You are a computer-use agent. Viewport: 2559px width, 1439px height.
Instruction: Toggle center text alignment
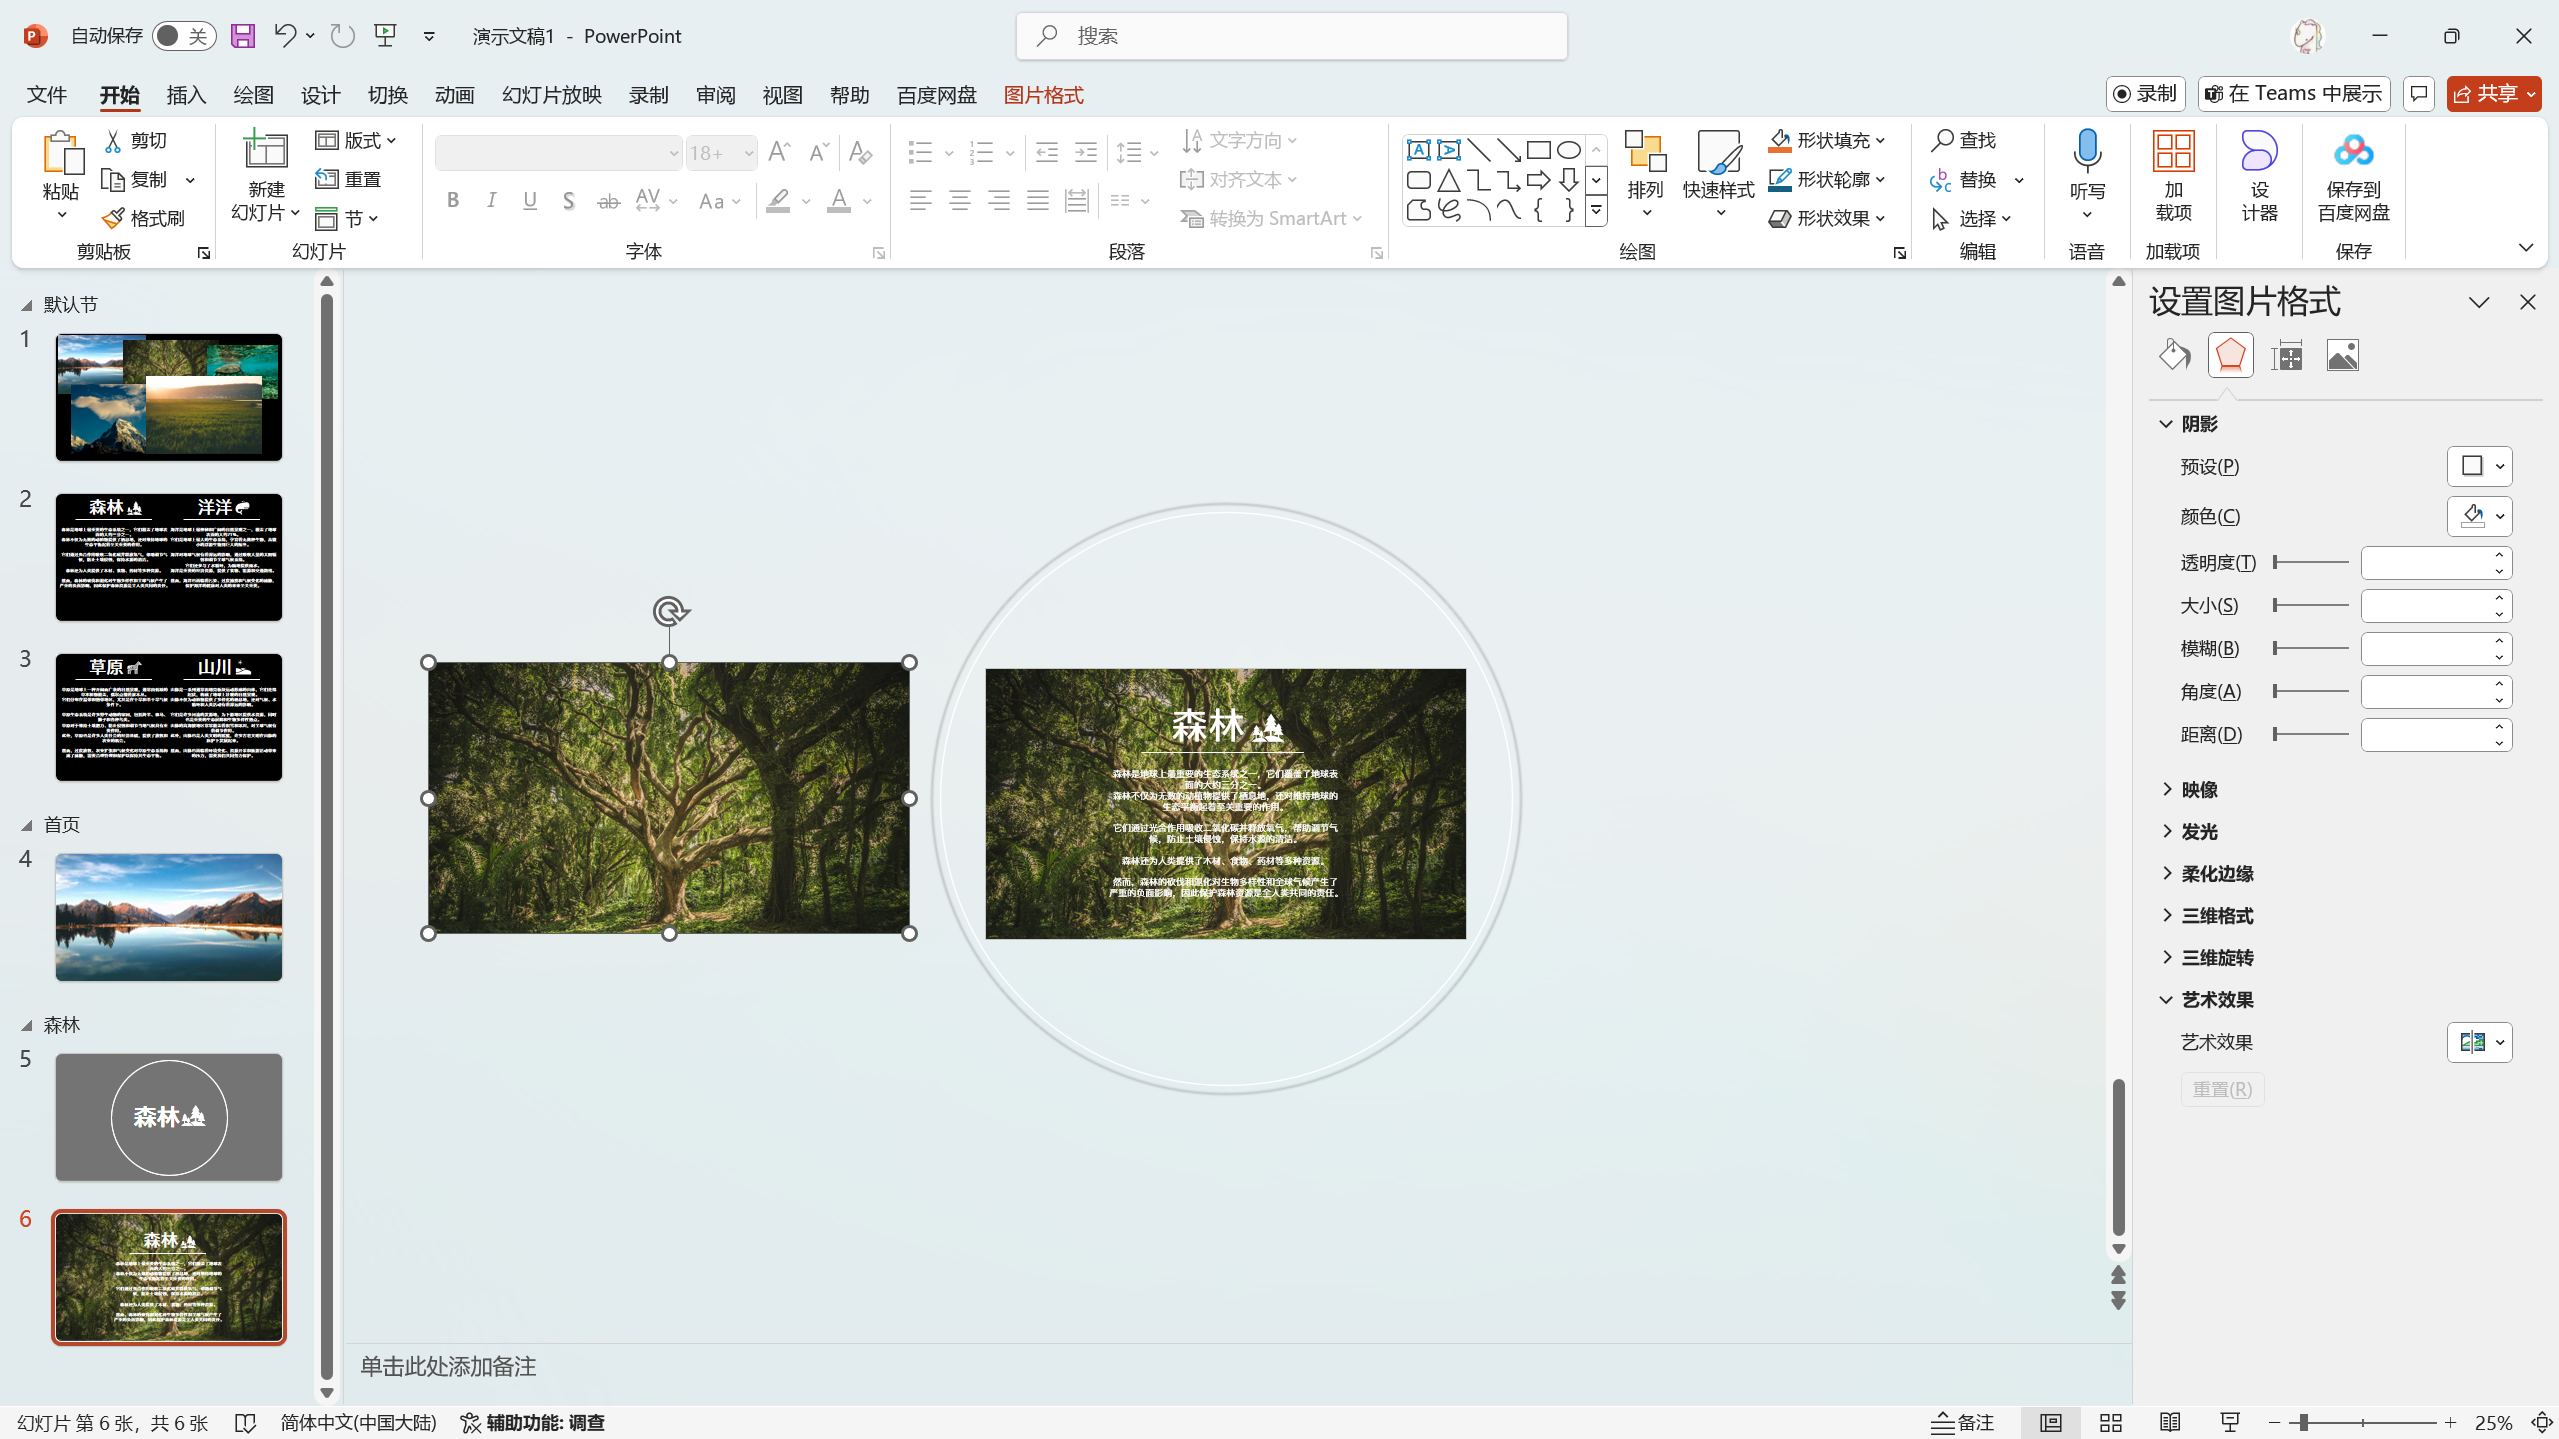click(x=959, y=201)
